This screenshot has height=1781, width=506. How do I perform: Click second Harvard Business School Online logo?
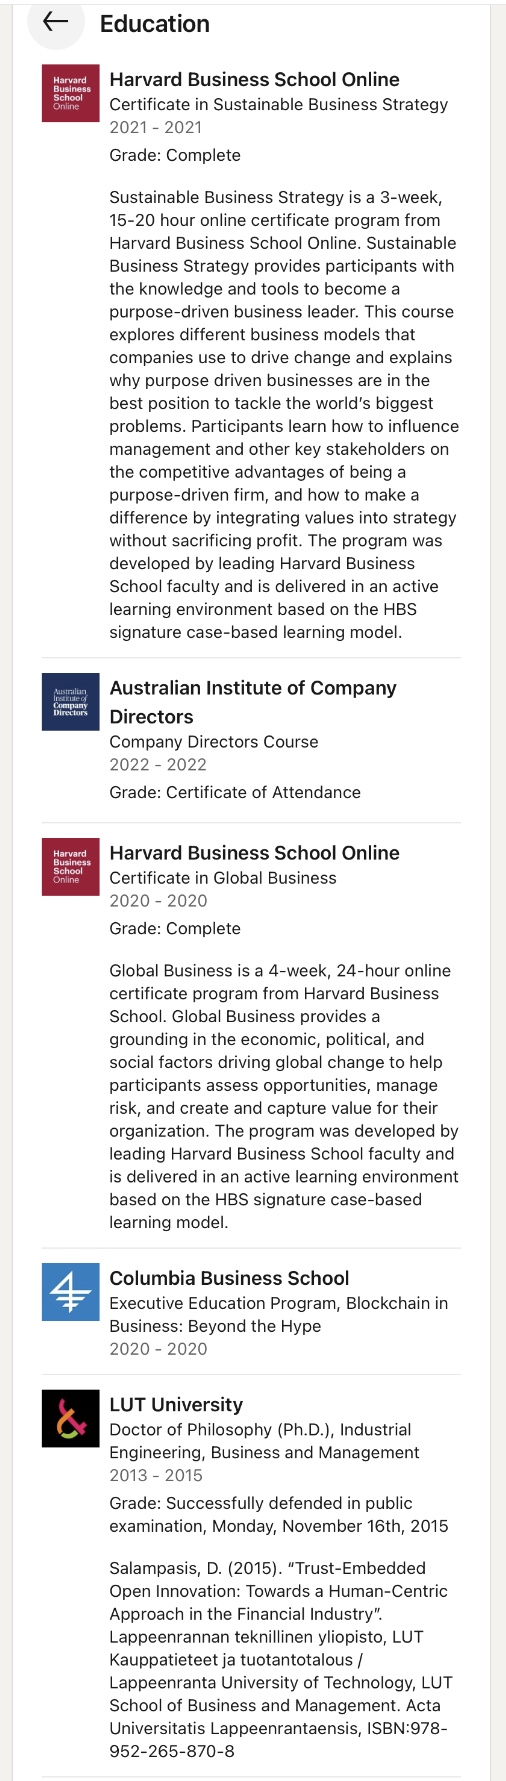pyautogui.click(x=70, y=867)
